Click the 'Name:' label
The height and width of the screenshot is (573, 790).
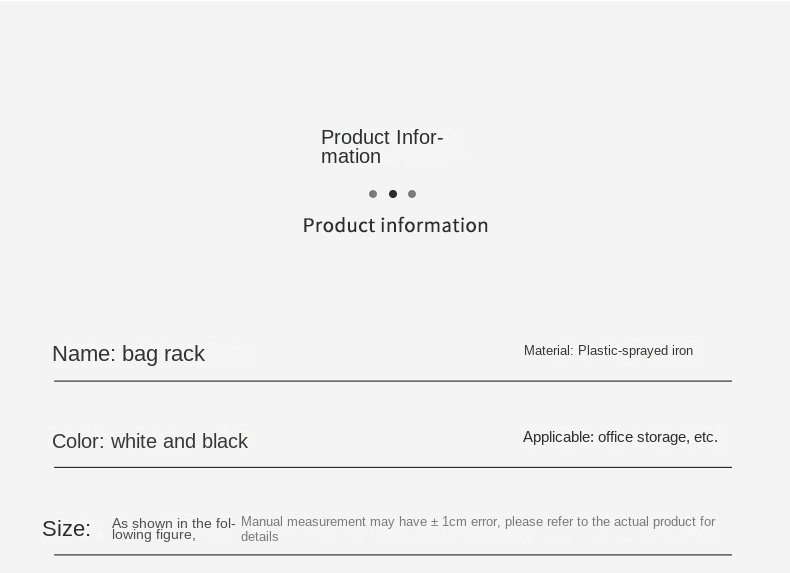(84, 354)
